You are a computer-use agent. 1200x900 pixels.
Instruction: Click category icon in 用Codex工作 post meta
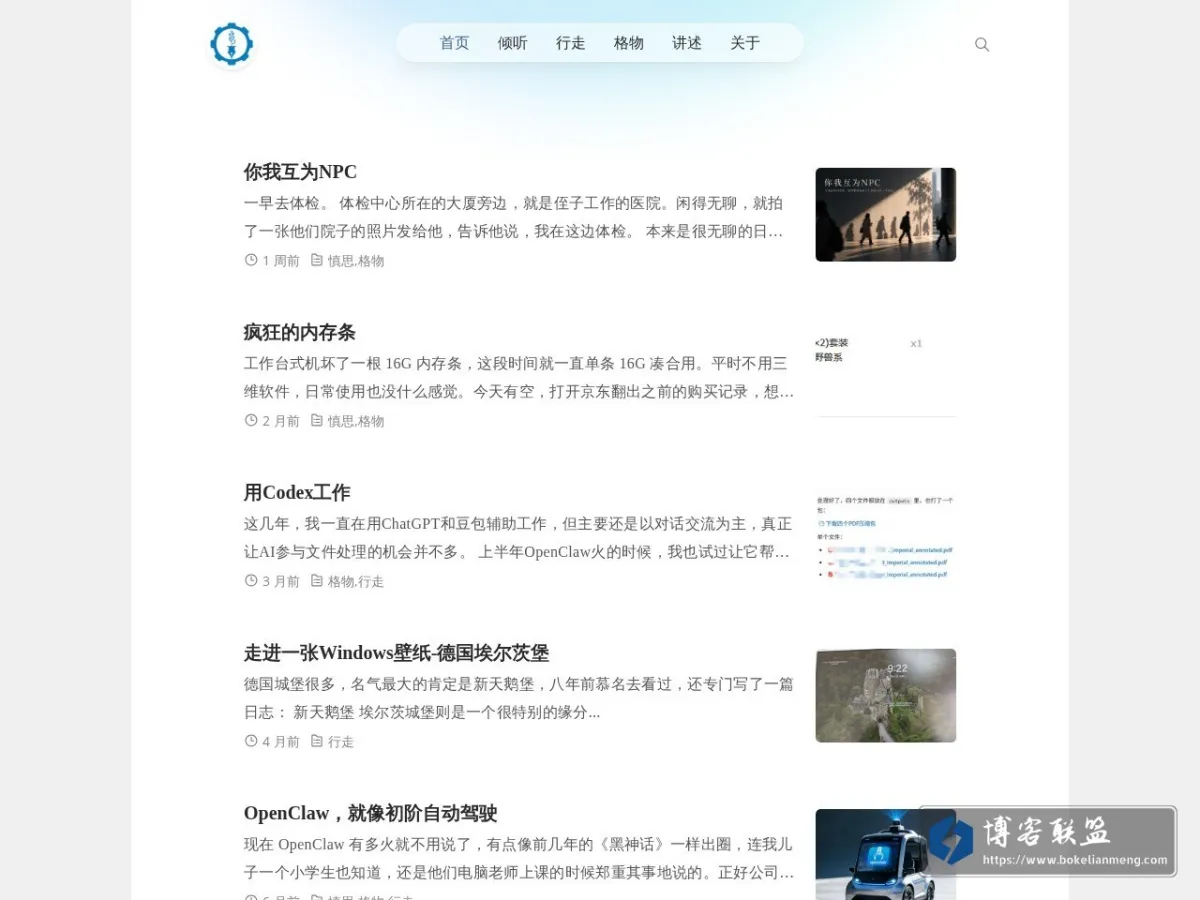[x=316, y=580]
